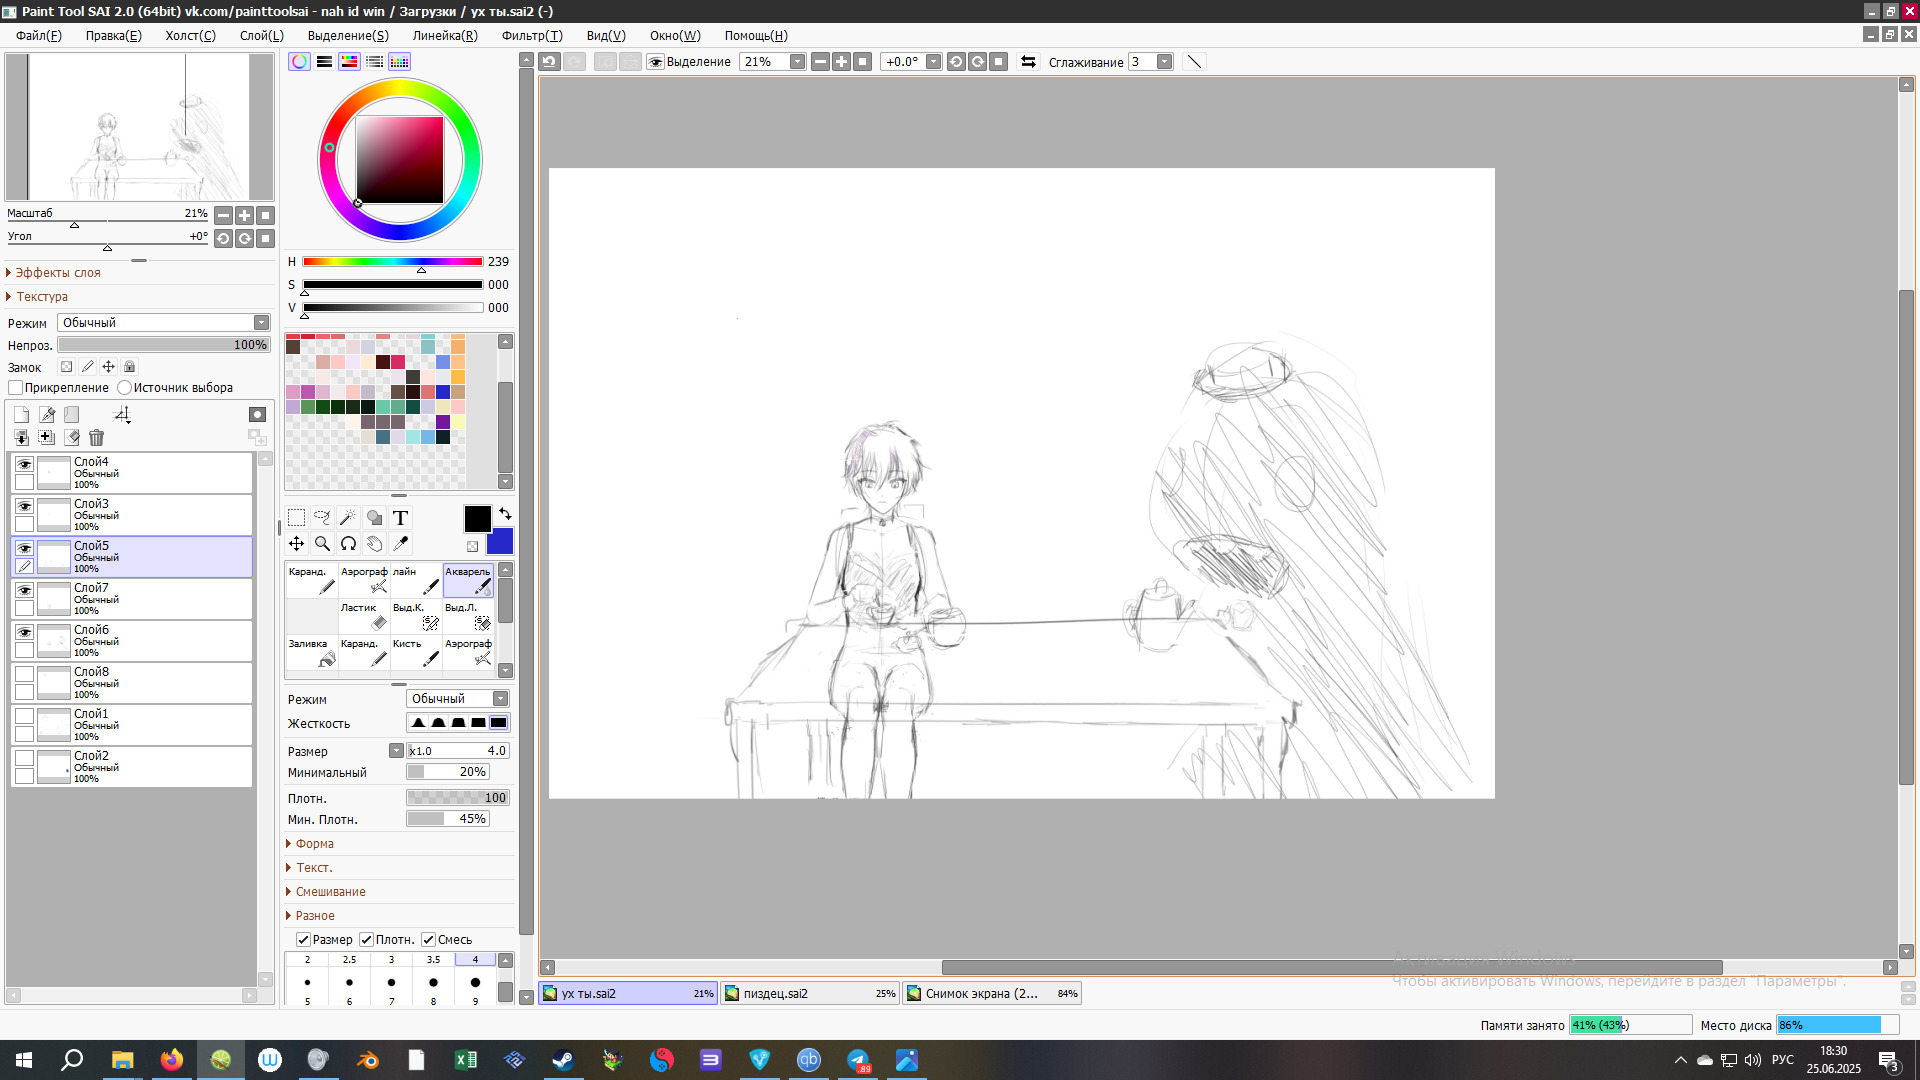Select the move layer tool
Viewport: 1920px width, 1080px height.
point(297,544)
